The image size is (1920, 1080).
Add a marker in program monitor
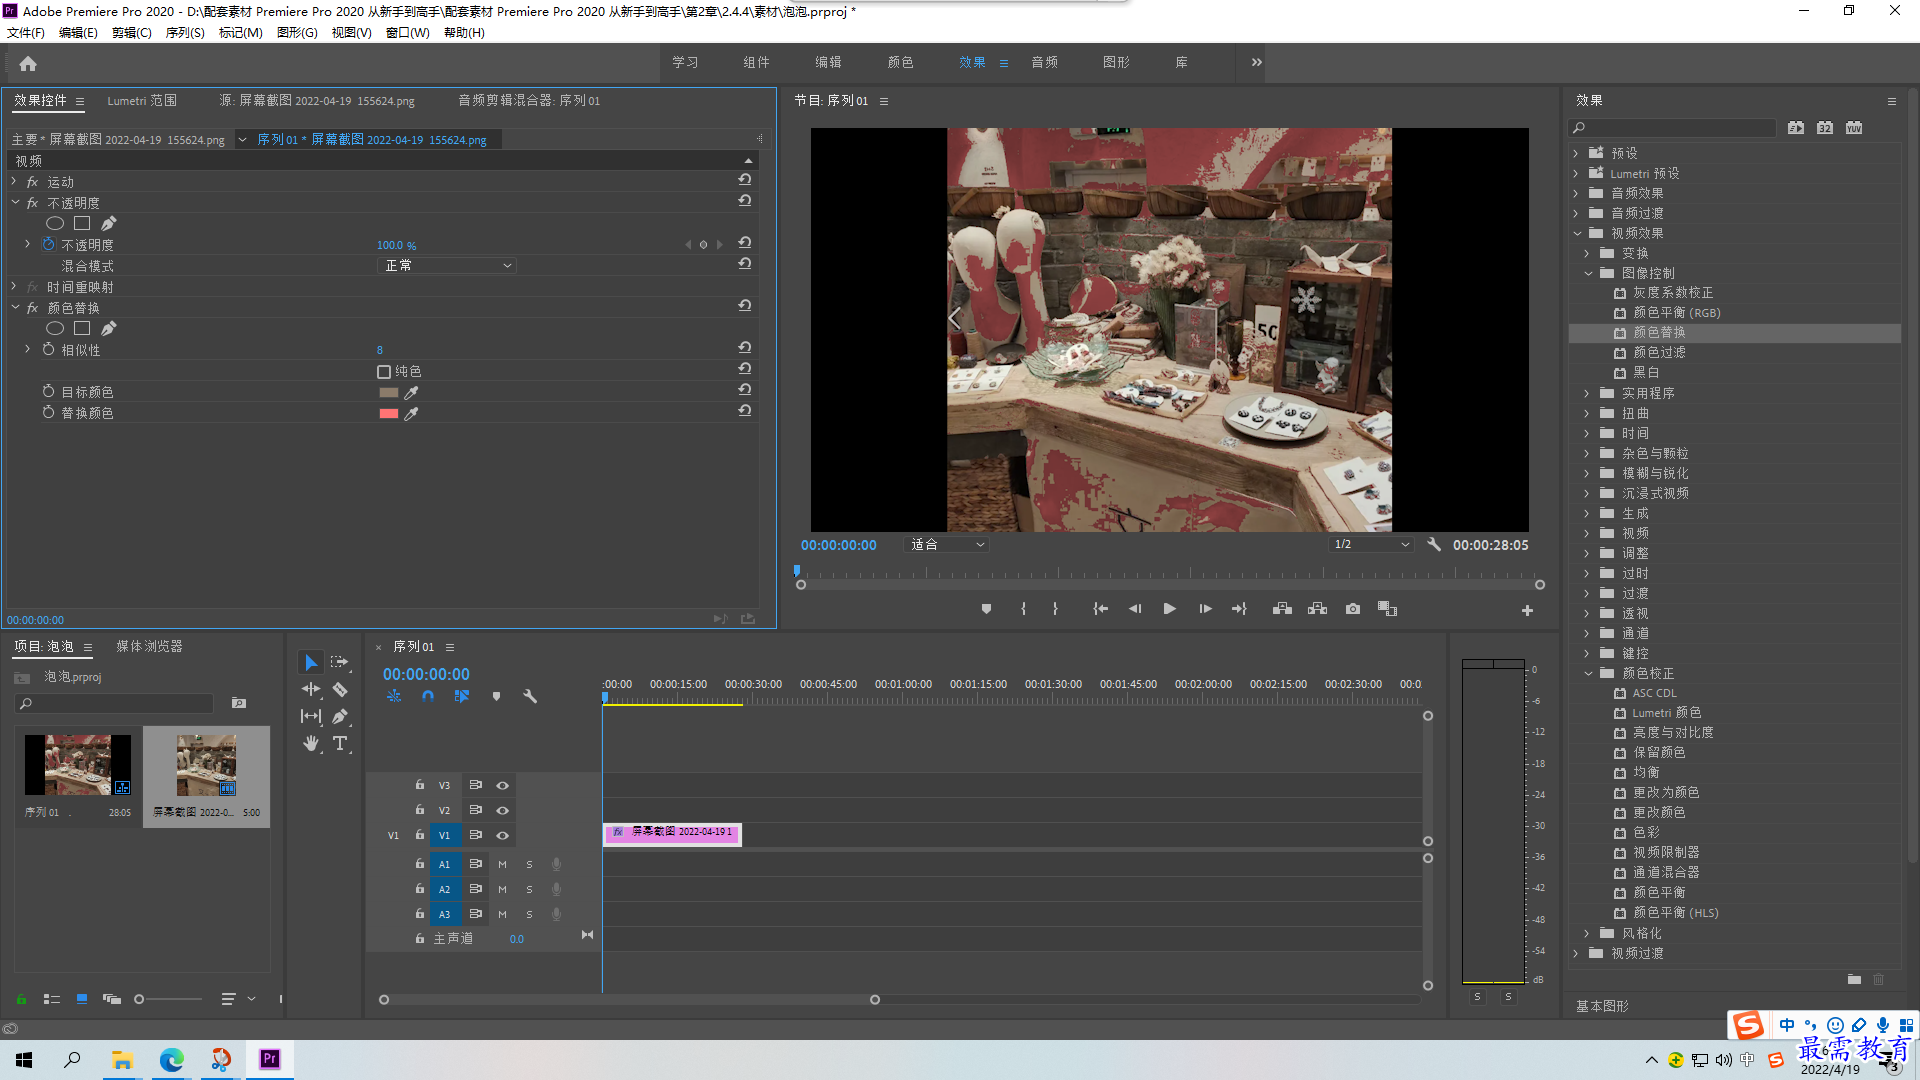pyautogui.click(x=986, y=609)
